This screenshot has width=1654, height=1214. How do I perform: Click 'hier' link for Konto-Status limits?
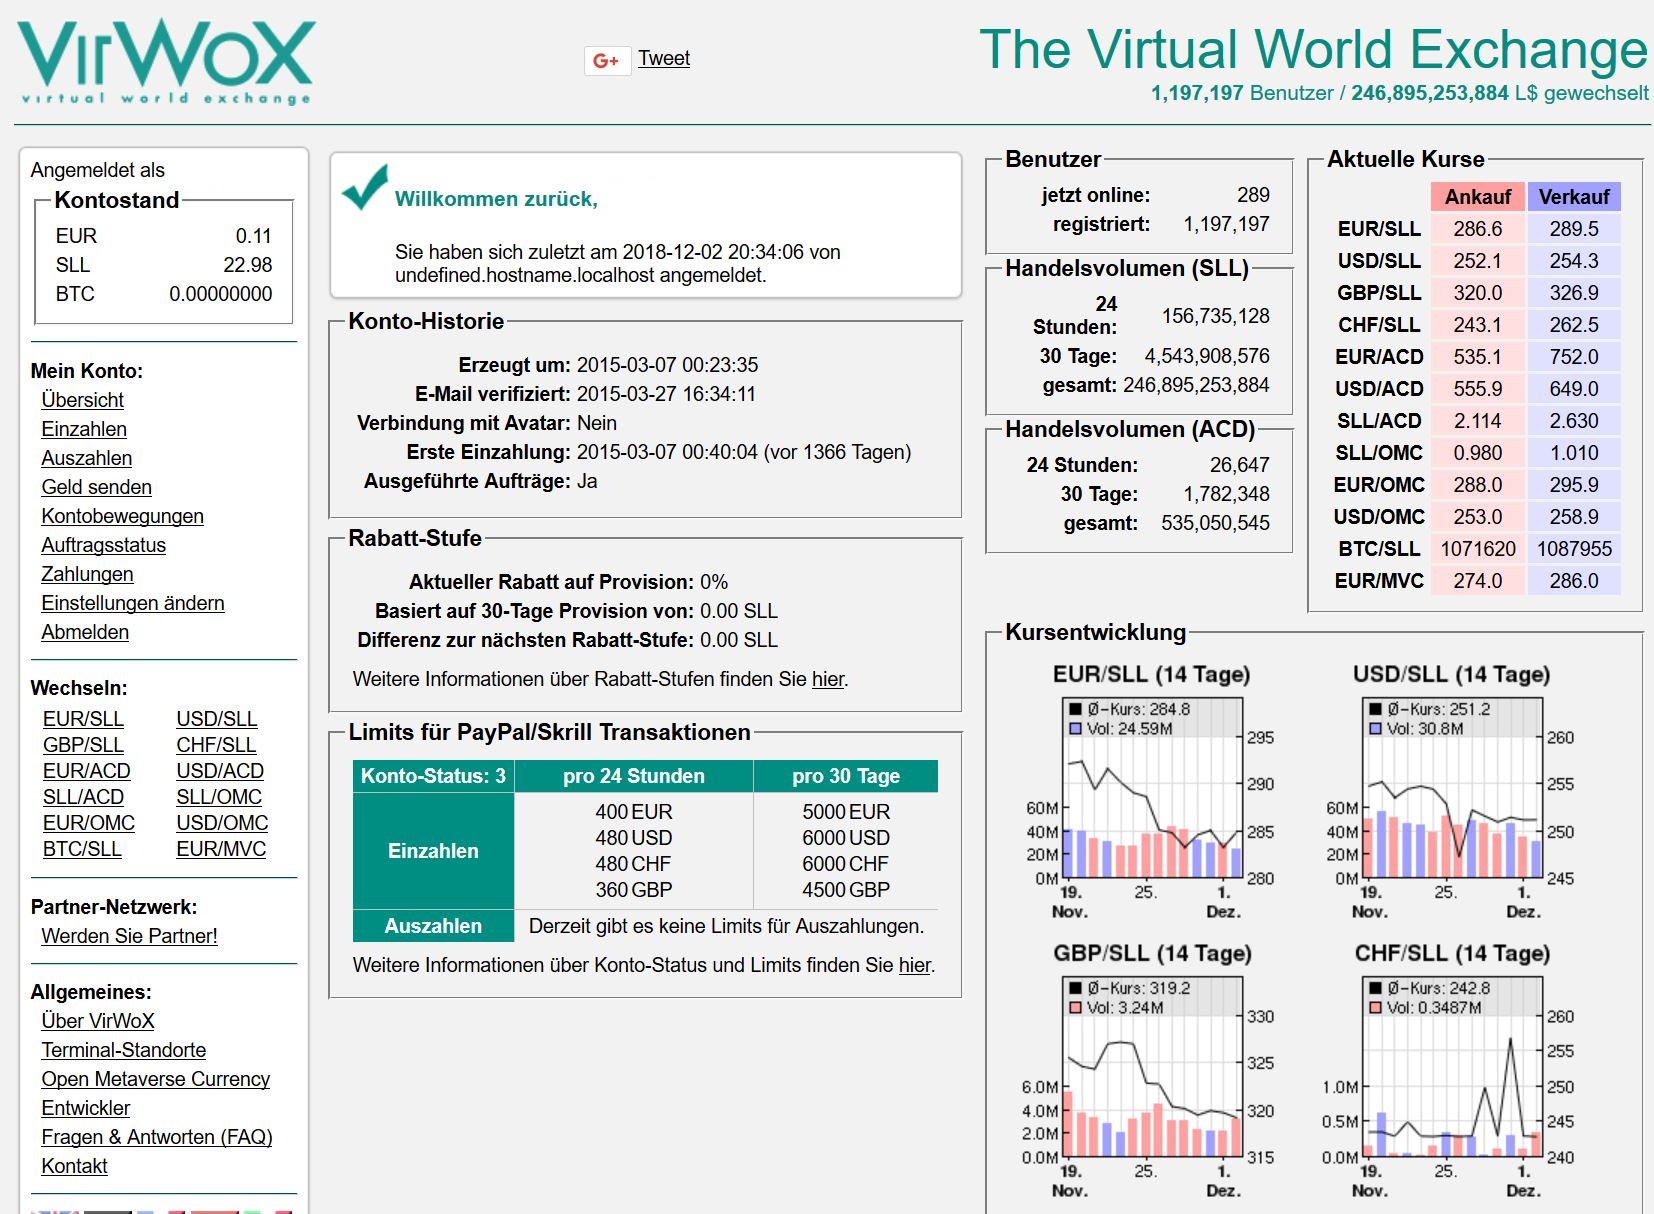915,965
